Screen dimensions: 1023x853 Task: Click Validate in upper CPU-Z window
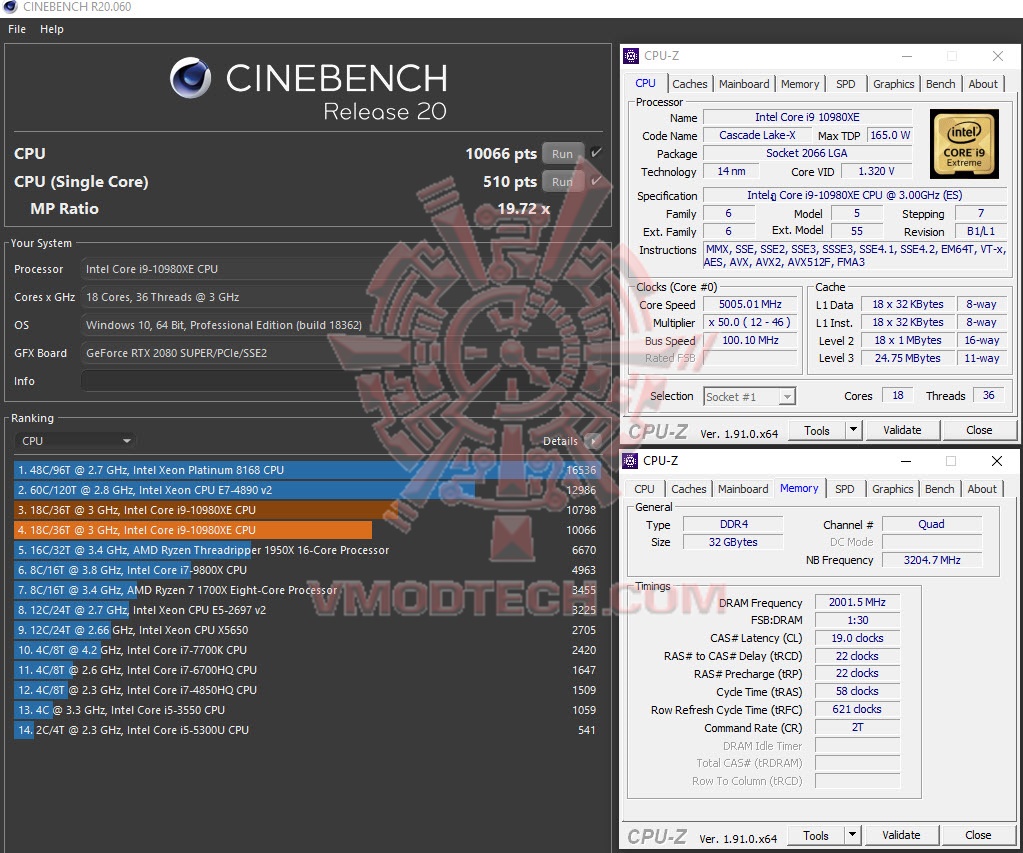point(902,430)
